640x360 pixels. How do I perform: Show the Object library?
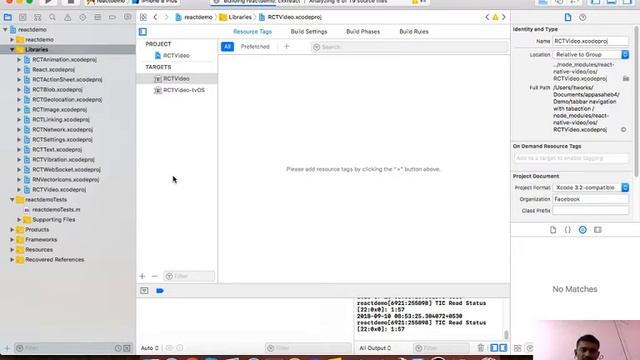pos(582,230)
